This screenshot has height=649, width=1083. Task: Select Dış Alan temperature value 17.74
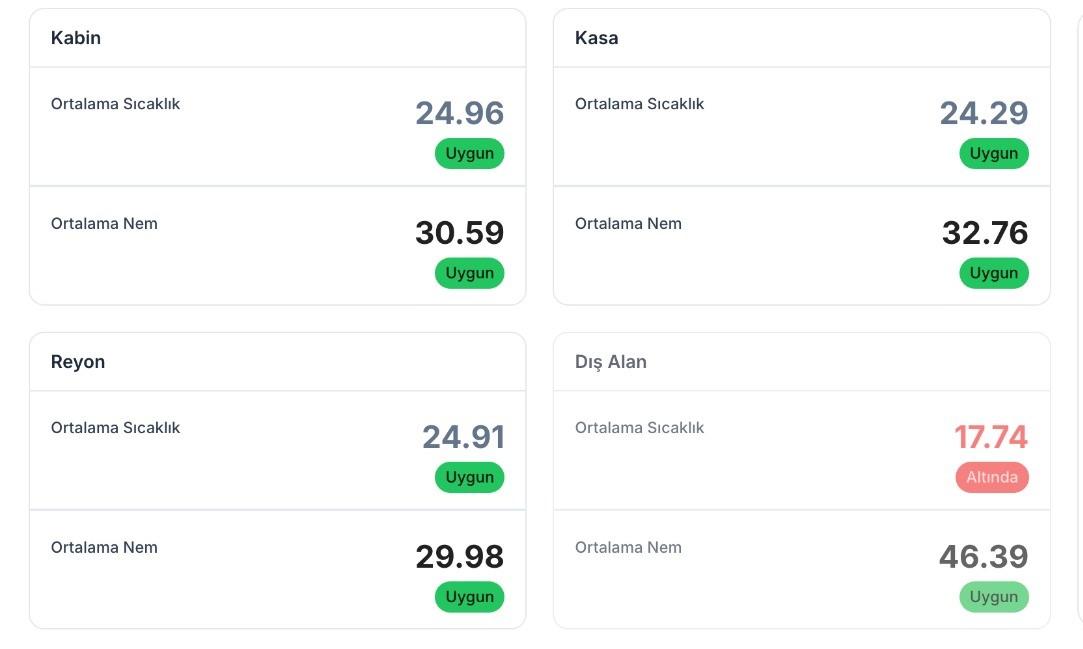click(991, 437)
